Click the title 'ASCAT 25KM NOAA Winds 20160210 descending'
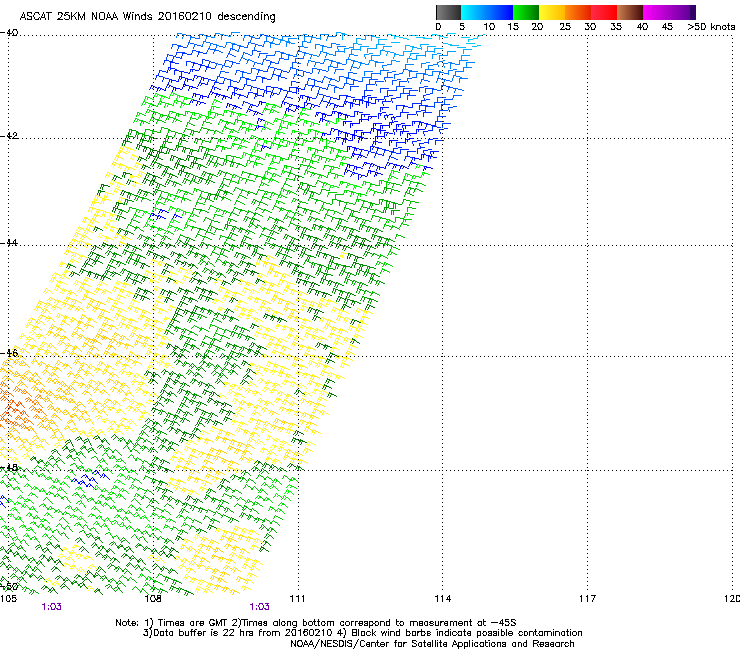Viewport: 740px width, 650px height. point(147,17)
